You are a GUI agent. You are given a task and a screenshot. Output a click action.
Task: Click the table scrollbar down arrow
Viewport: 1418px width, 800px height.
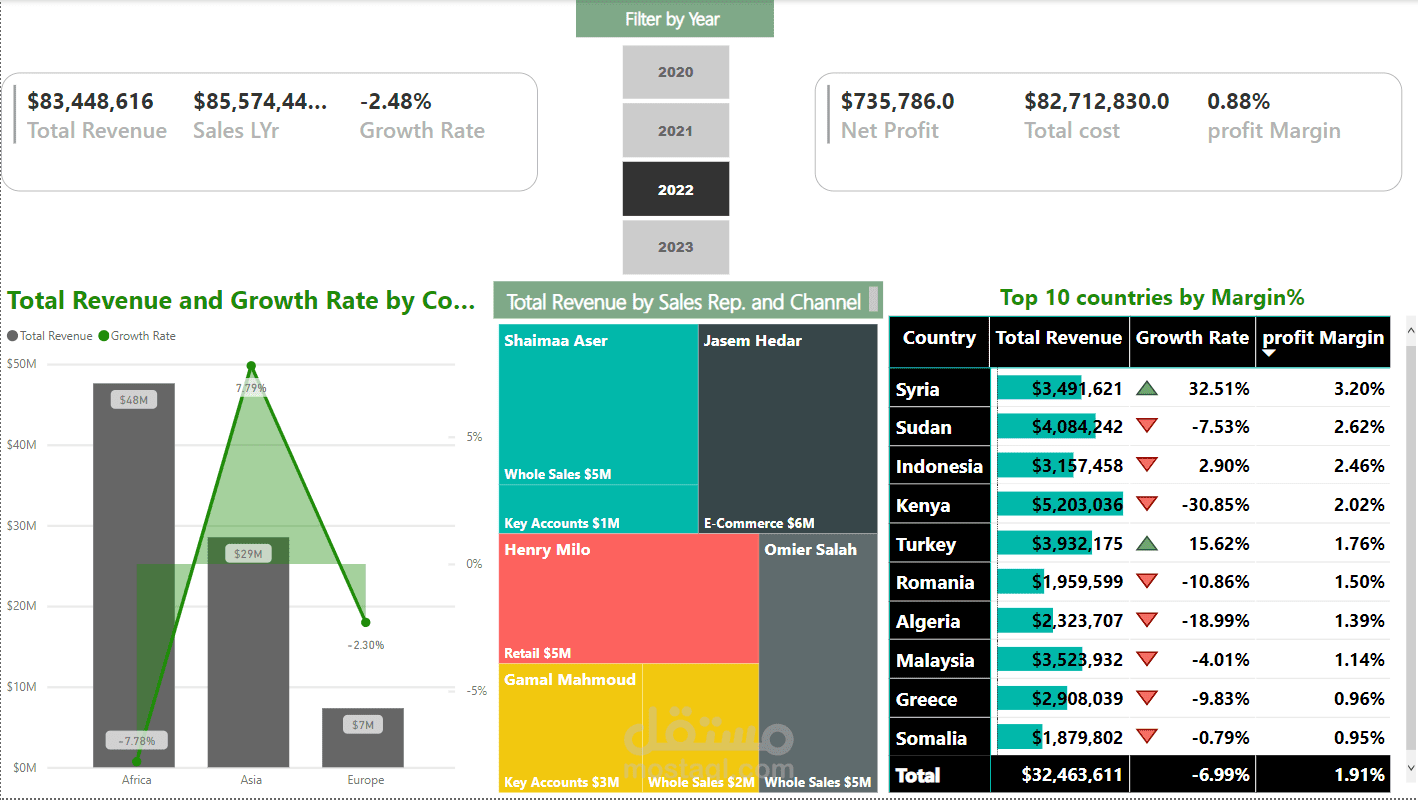tap(1411, 769)
